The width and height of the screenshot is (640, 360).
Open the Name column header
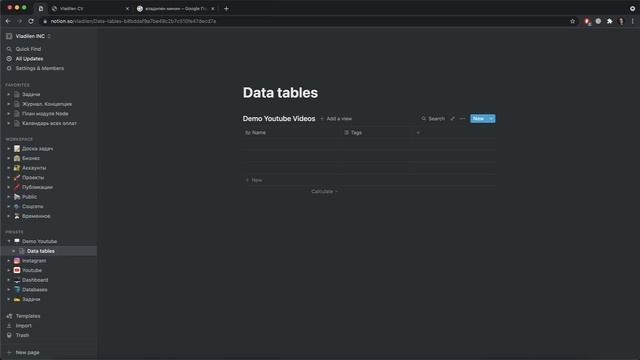[x=292, y=133]
